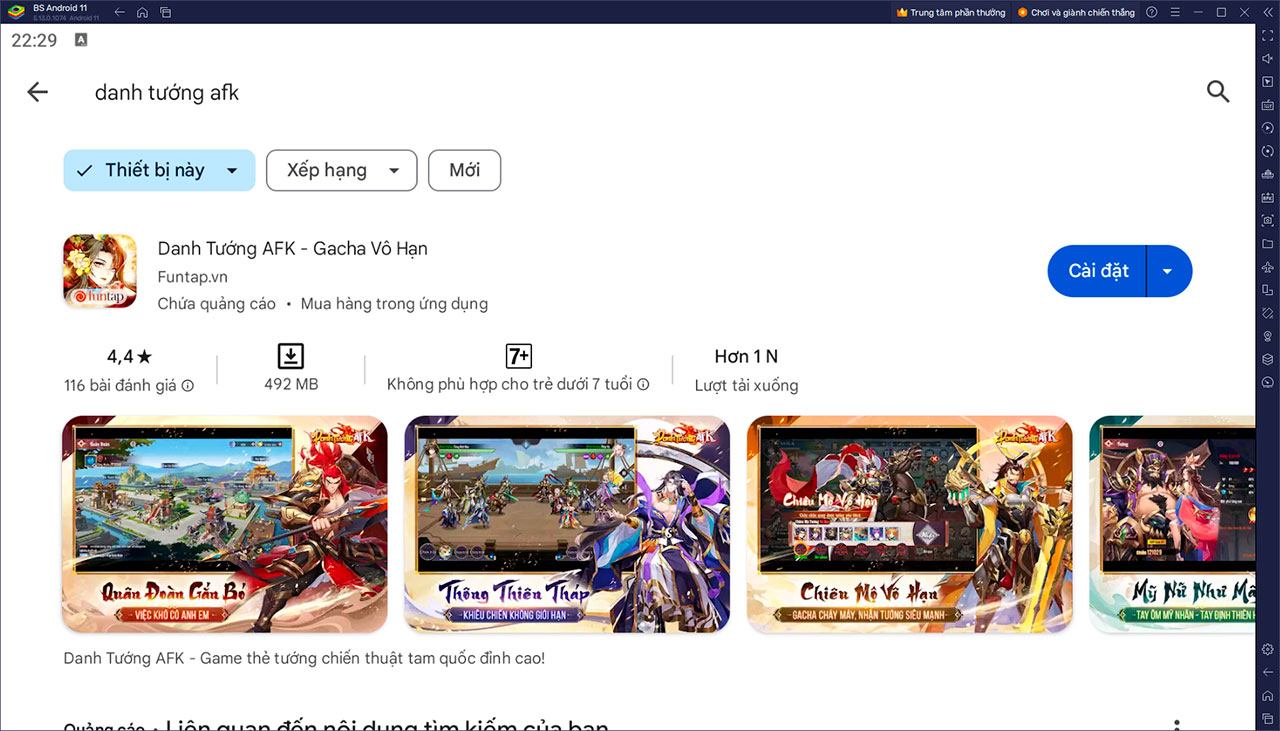The height and width of the screenshot is (731, 1280).
Task: Click the Lượt tải xuống label
Action: (746, 385)
